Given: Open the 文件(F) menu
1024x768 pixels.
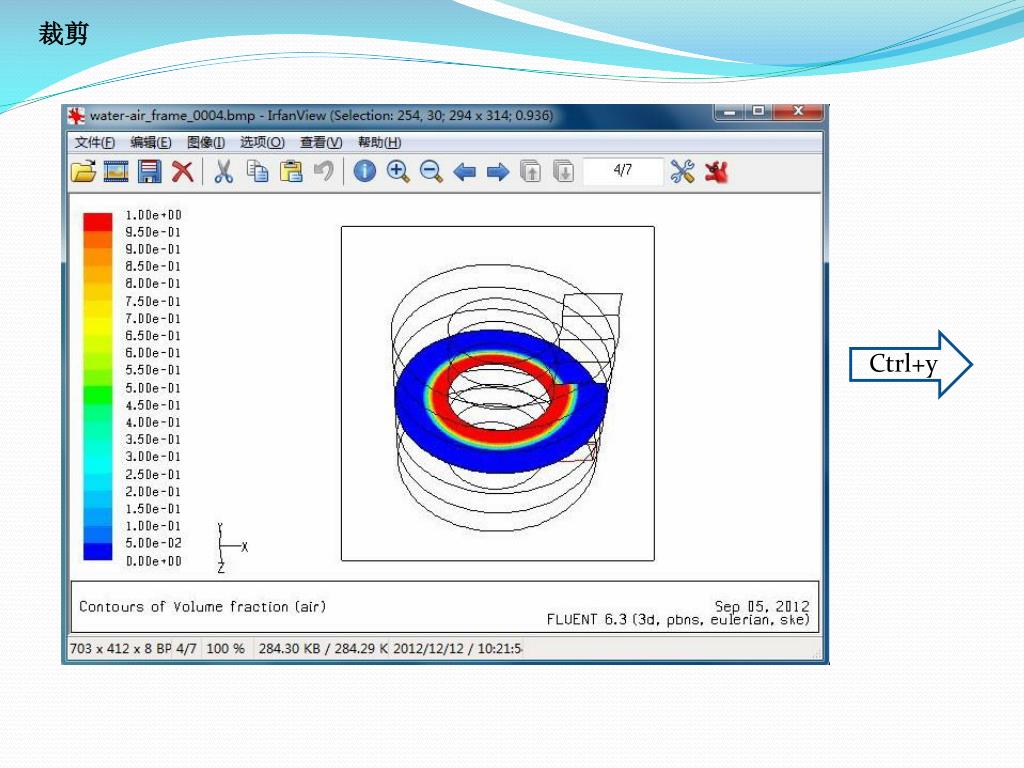Looking at the screenshot, I should [95, 142].
